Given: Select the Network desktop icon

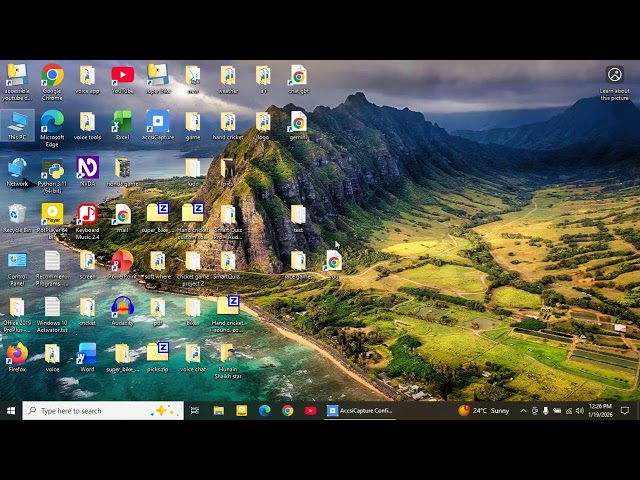Looking at the screenshot, I should point(17,172).
